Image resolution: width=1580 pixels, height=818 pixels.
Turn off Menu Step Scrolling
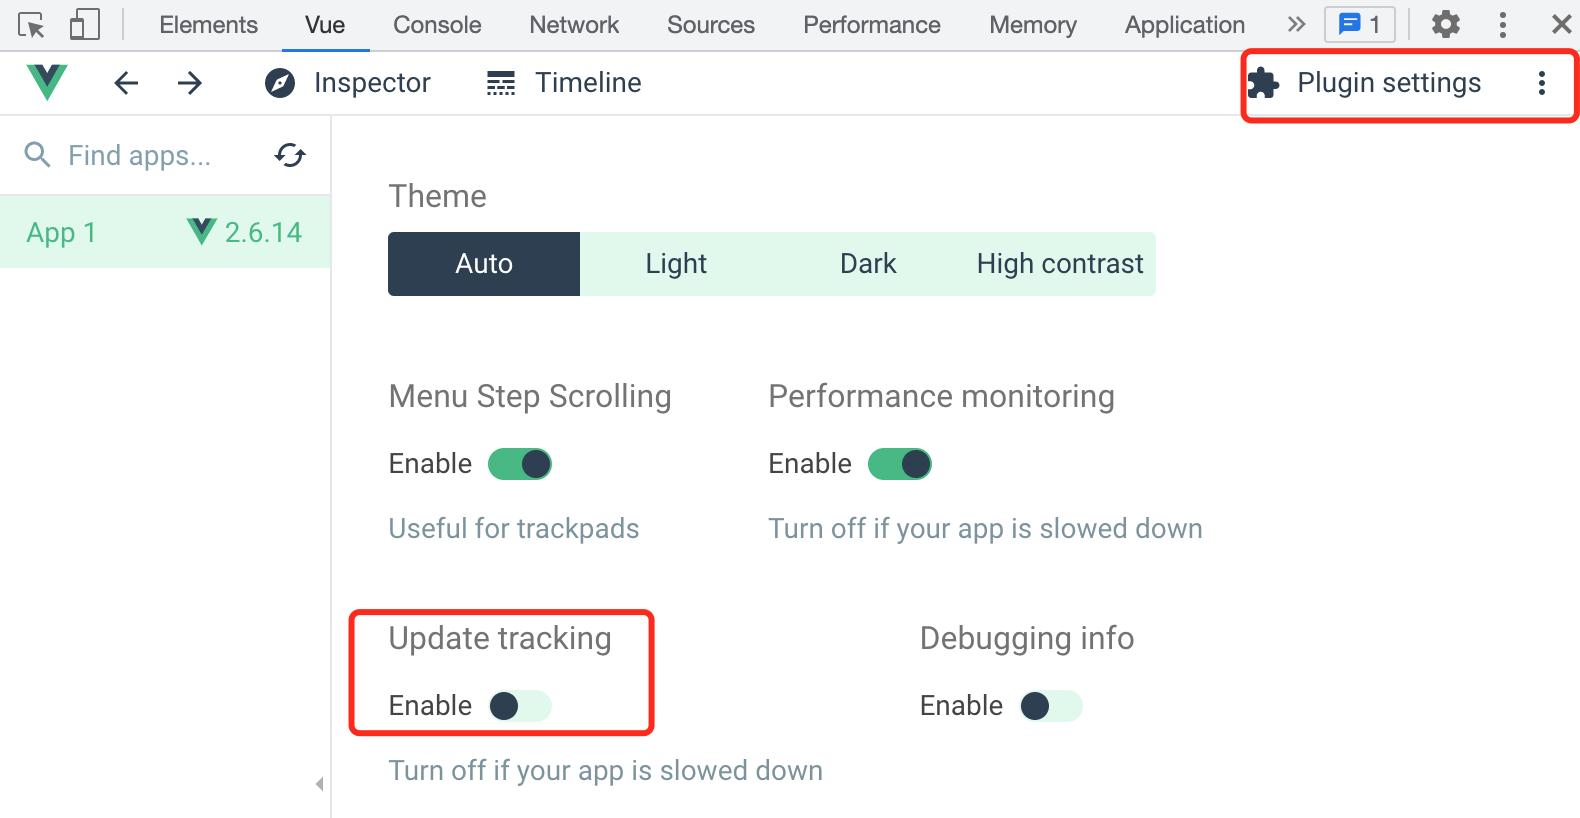tap(519, 463)
